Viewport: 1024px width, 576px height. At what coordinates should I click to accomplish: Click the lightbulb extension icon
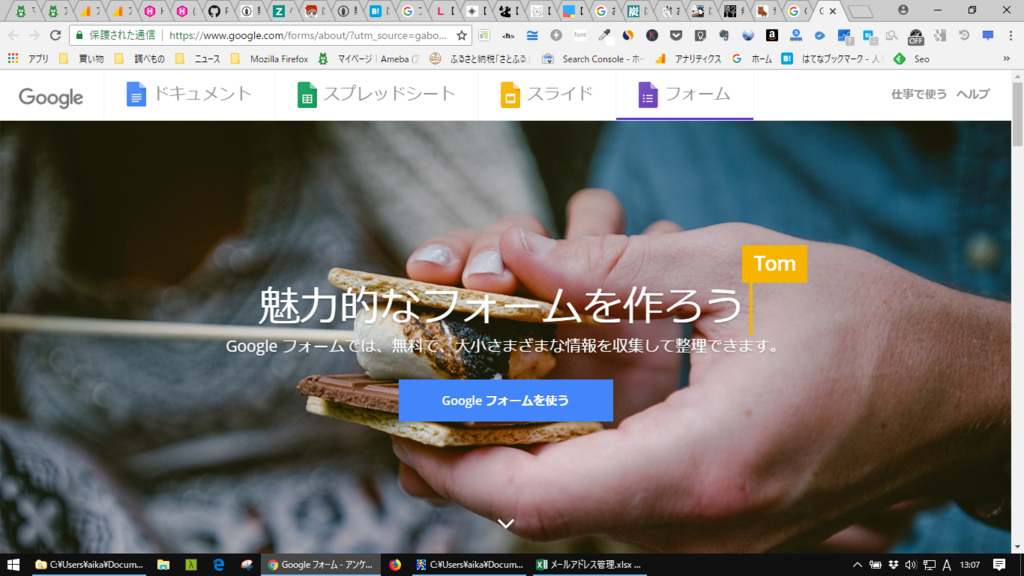tap(699, 35)
